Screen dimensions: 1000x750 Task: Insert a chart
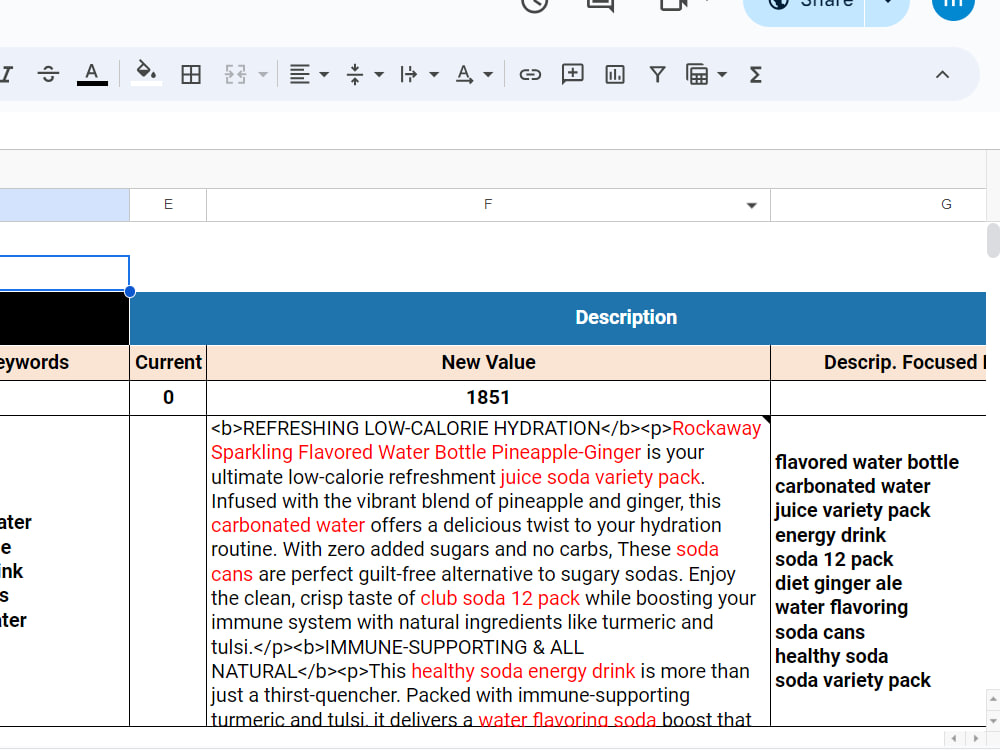click(615, 75)
